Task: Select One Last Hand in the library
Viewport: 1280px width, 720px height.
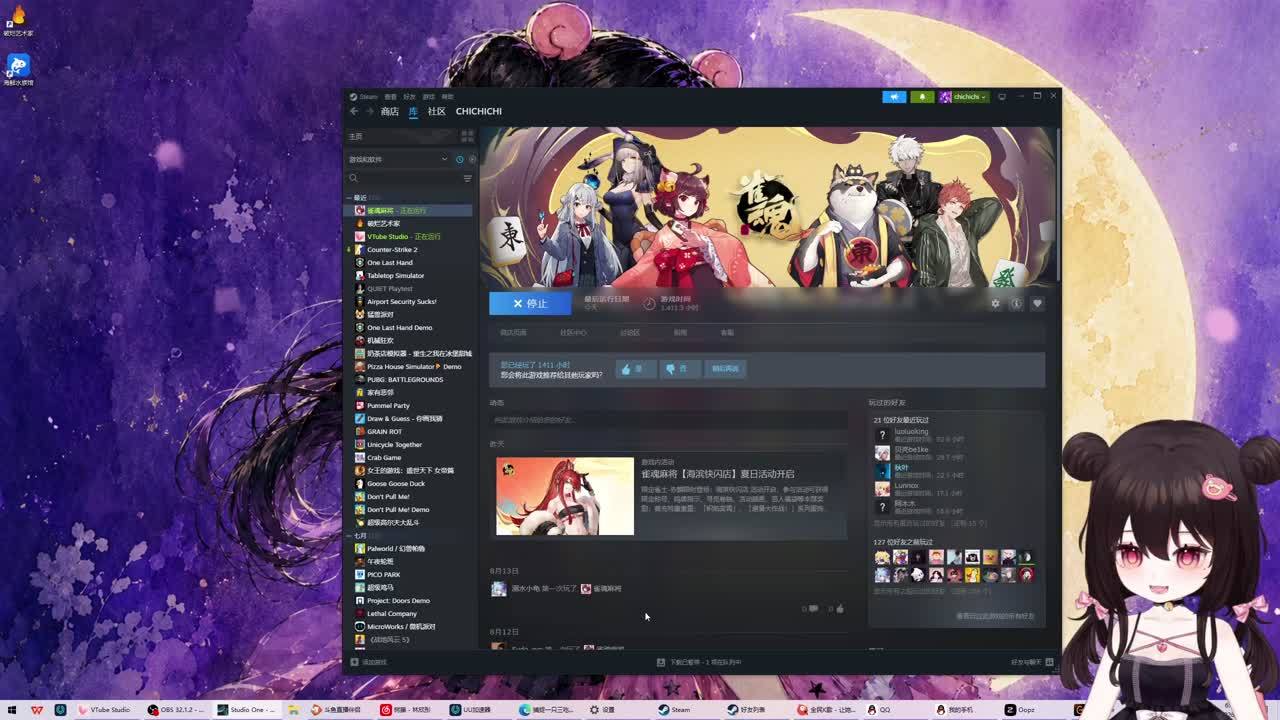Action: (409, 263)
